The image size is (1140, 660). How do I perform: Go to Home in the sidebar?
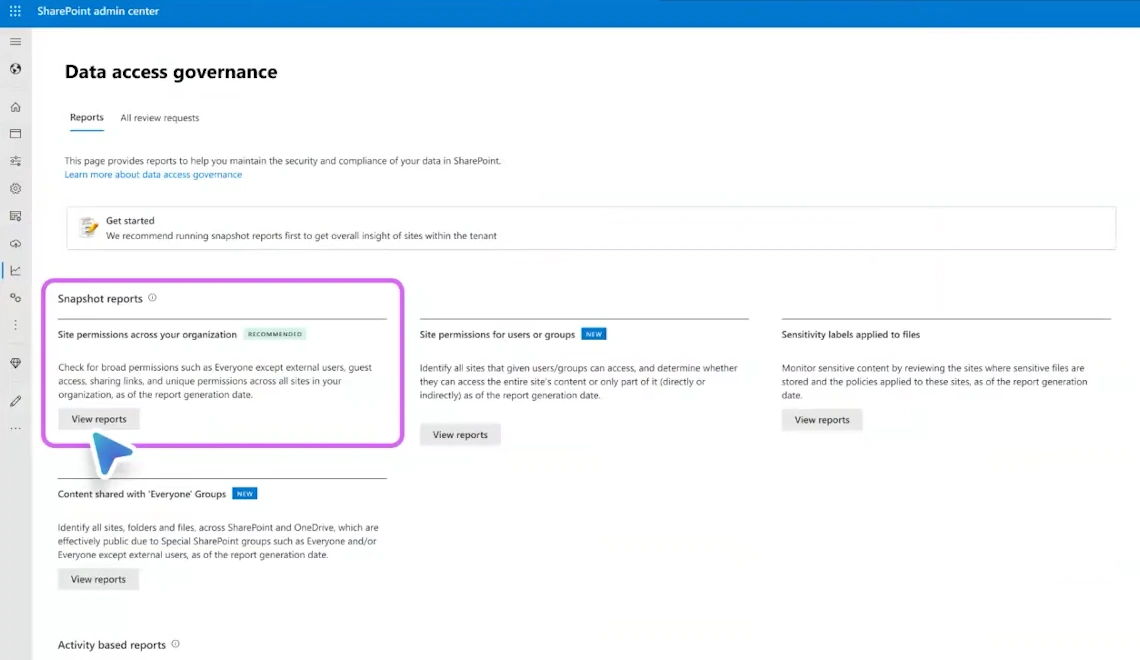pyautogui.click(x=15, y=107)
